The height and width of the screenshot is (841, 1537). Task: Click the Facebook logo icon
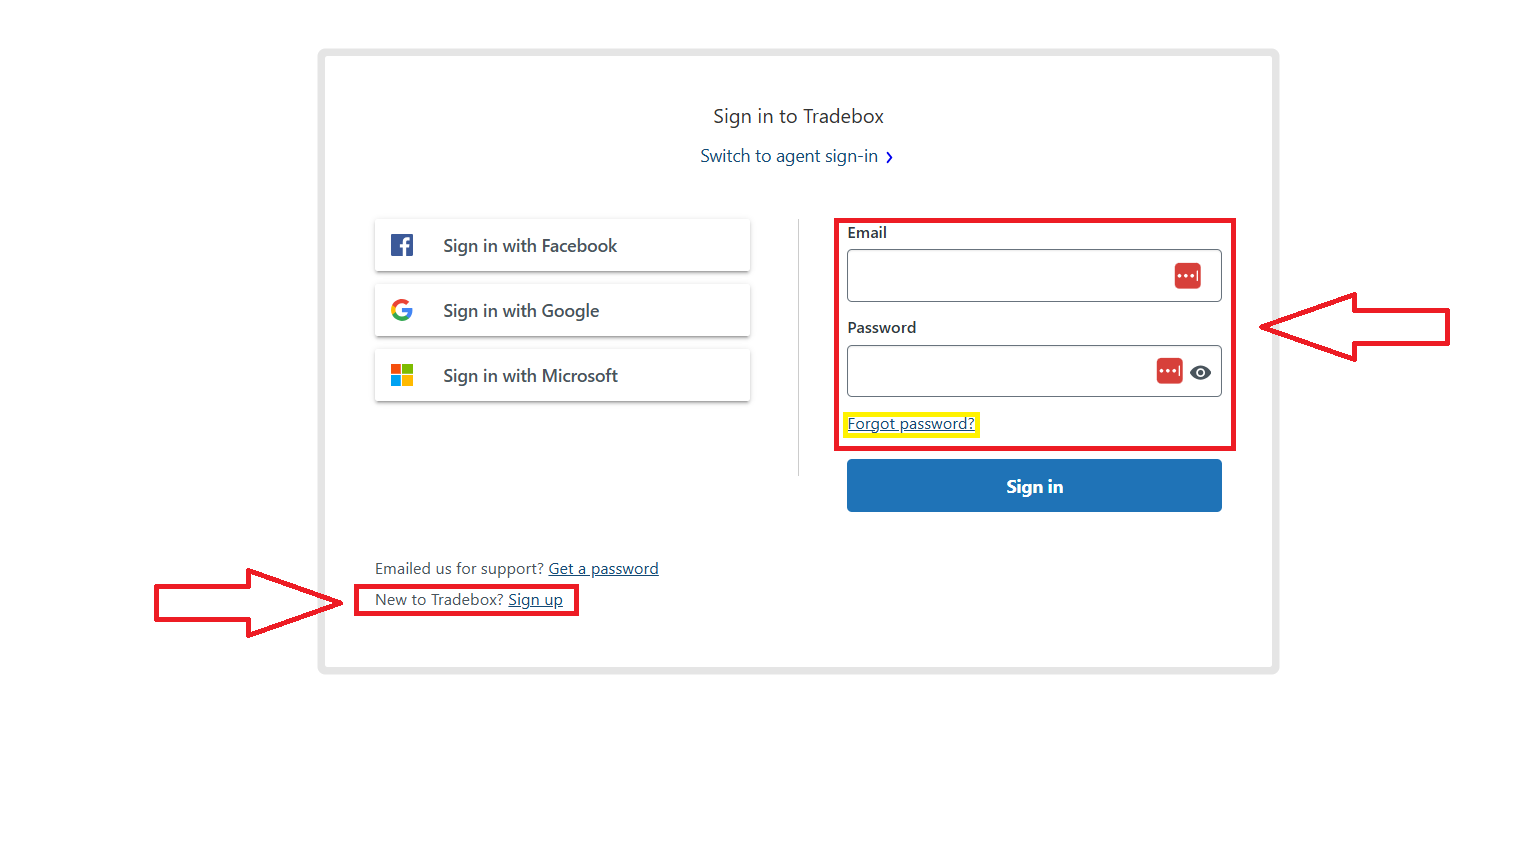pyautogui.click(x=402, y=245)
